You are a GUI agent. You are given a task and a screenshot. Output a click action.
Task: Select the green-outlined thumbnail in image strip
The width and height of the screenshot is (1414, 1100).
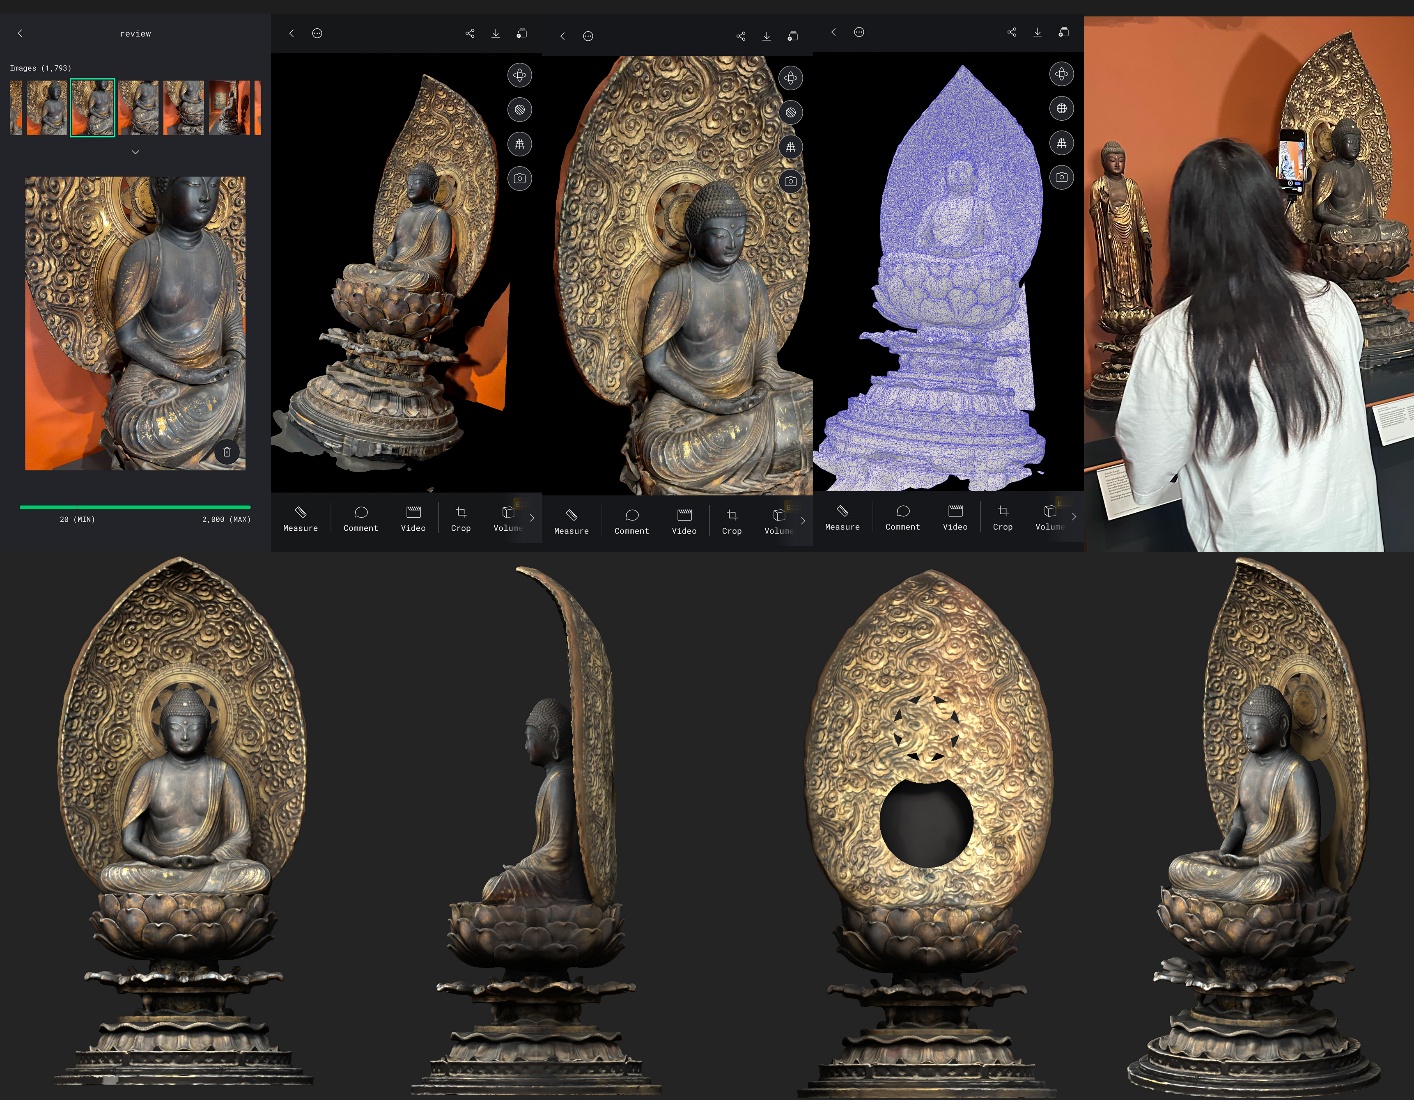pos(93,108)
